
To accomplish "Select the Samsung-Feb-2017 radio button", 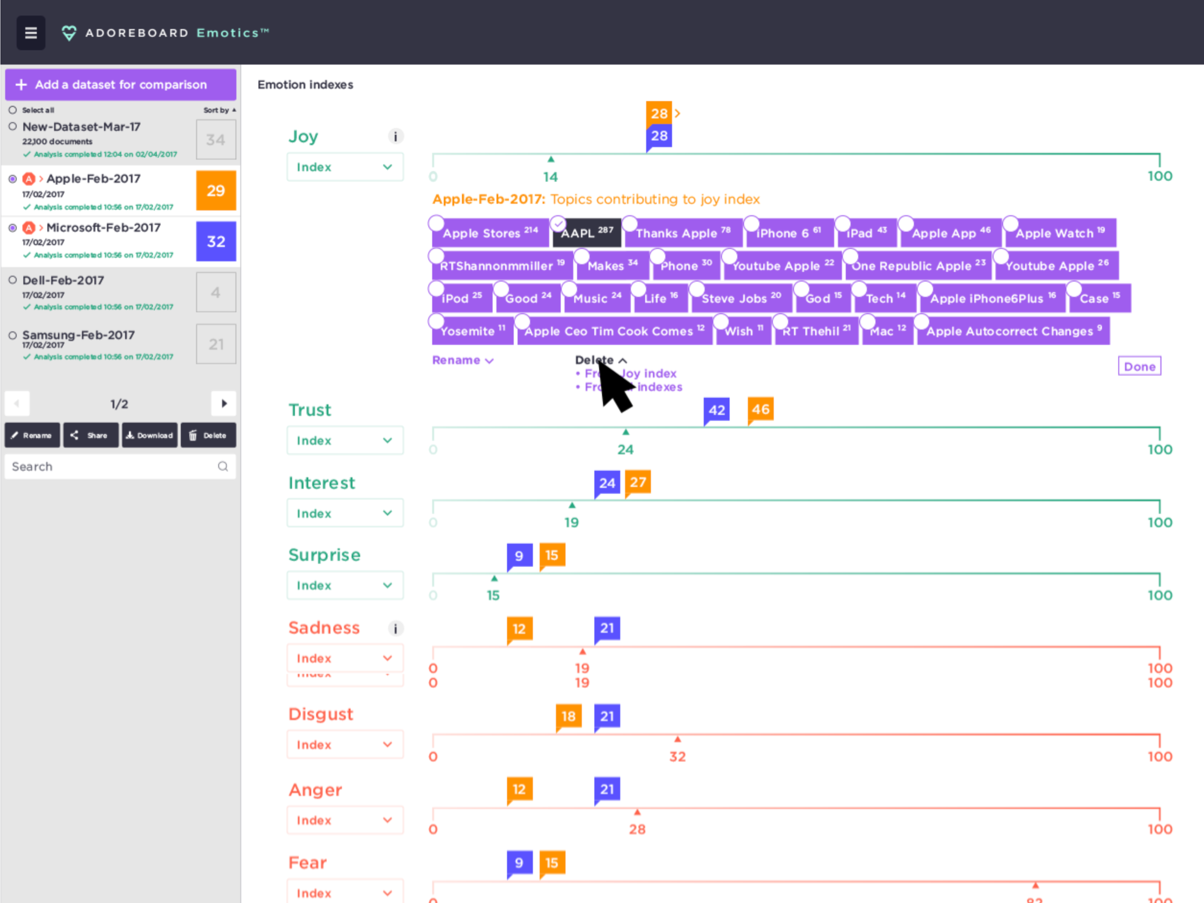I will [x=13, y=335].
